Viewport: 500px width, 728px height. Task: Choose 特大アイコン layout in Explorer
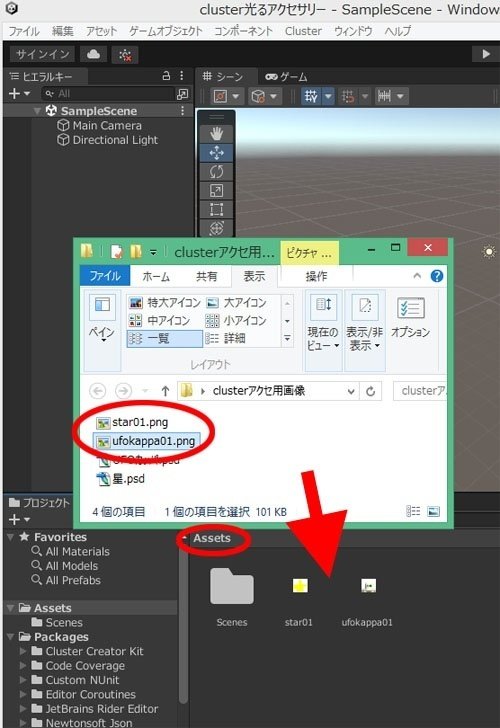(165, 303)
